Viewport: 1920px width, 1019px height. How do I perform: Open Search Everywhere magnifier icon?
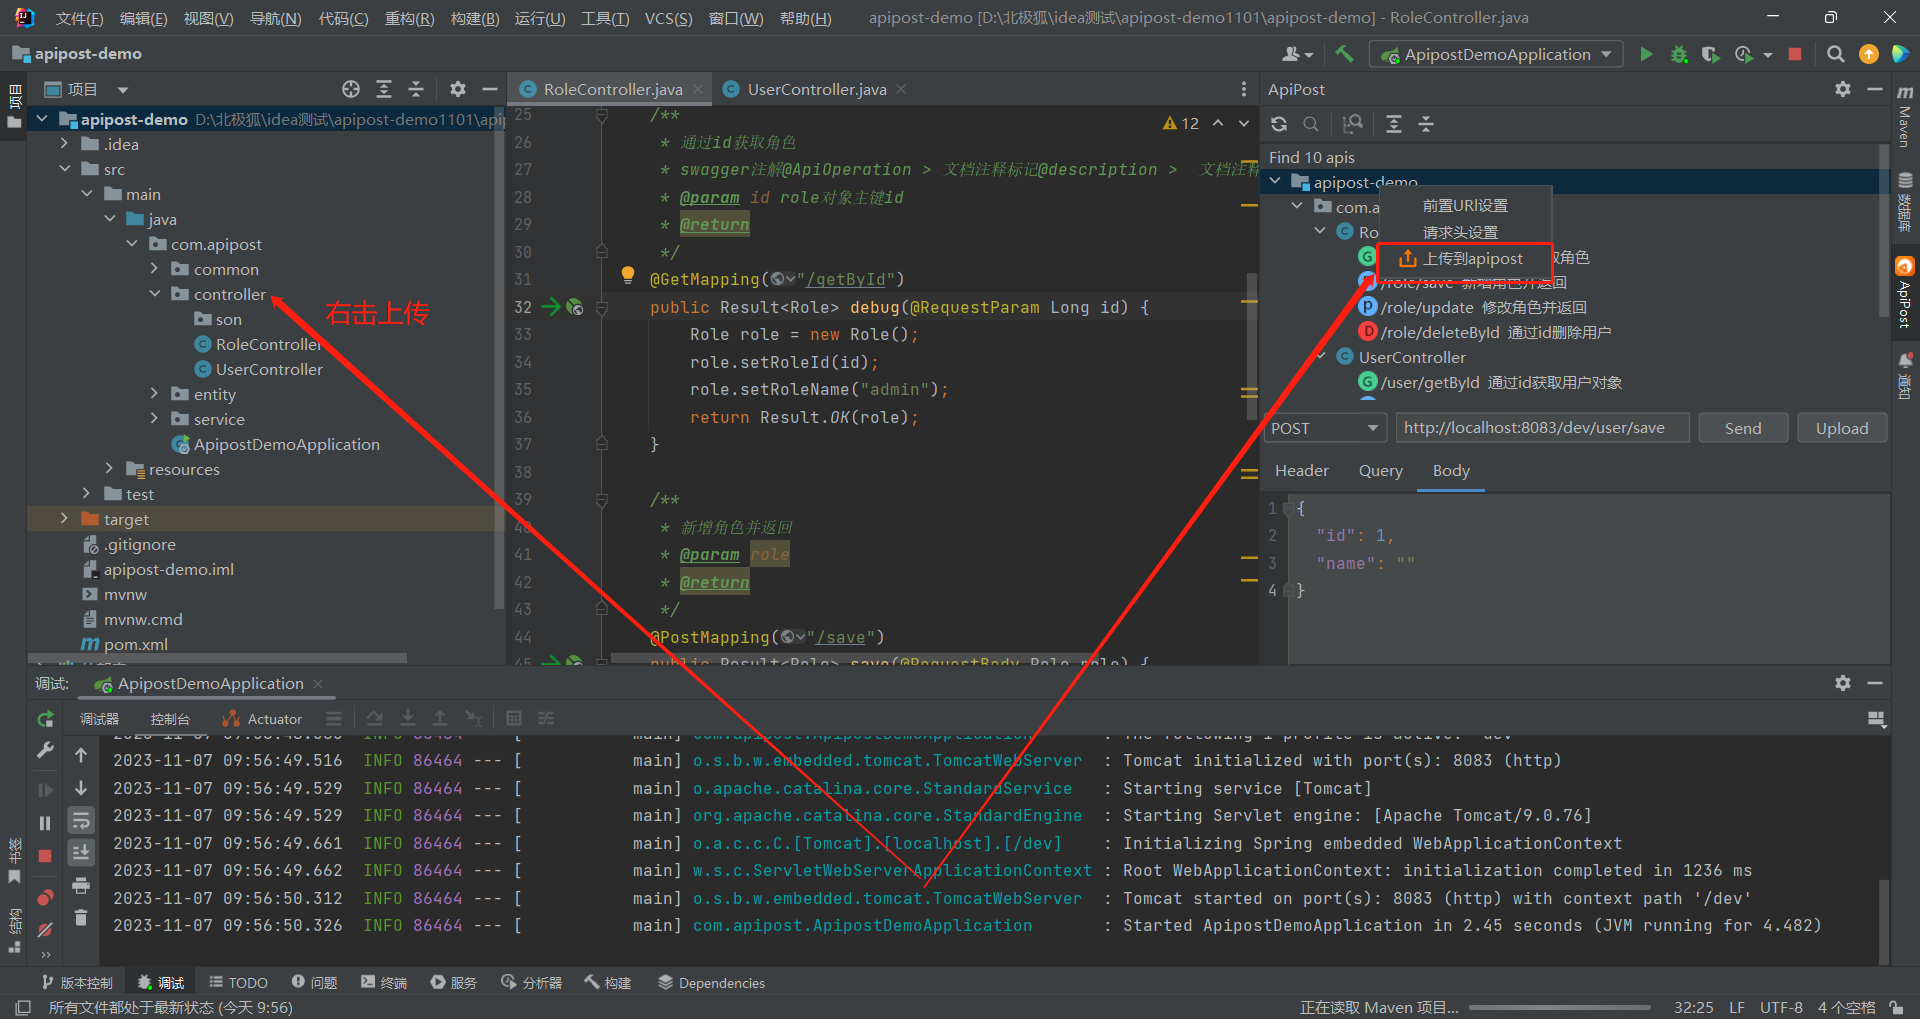point(1835,54)
